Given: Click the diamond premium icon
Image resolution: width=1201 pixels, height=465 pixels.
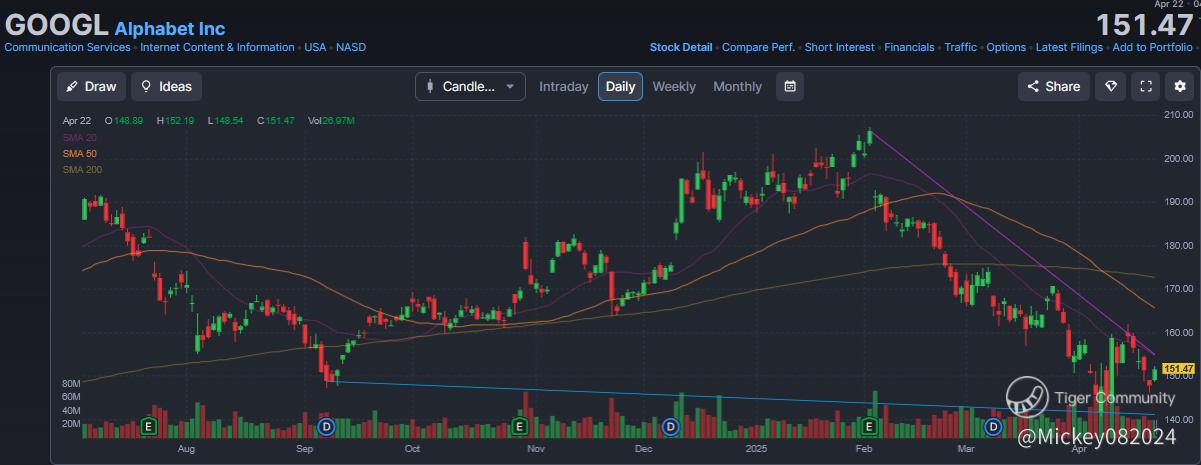Looking at the screenshot, I should coord(1110,86).
